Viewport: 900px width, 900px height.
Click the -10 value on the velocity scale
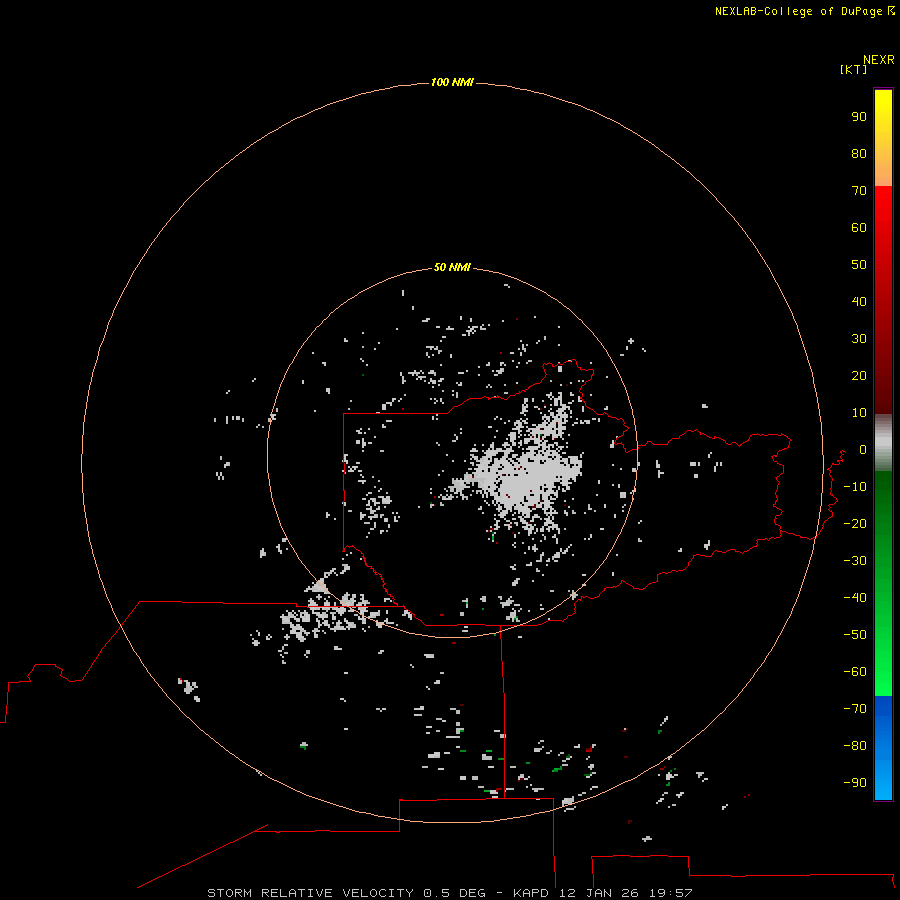(855, 487)
